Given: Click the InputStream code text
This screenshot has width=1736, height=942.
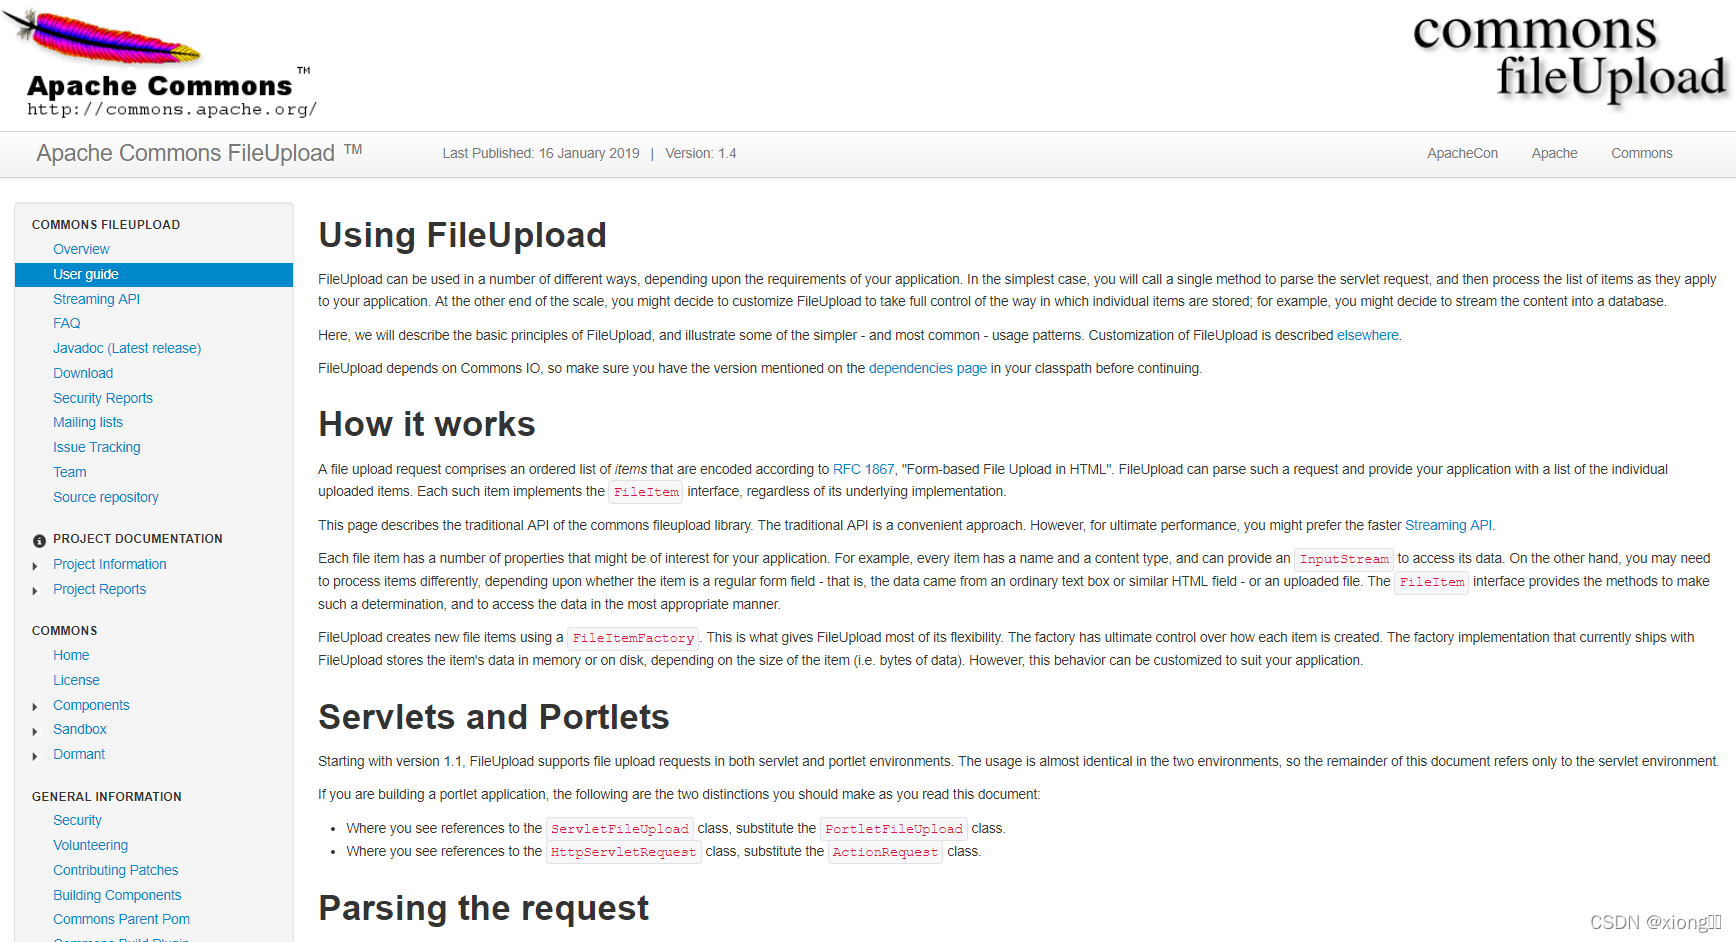Looking at the screenshot, I should [x=1344, y=559].
